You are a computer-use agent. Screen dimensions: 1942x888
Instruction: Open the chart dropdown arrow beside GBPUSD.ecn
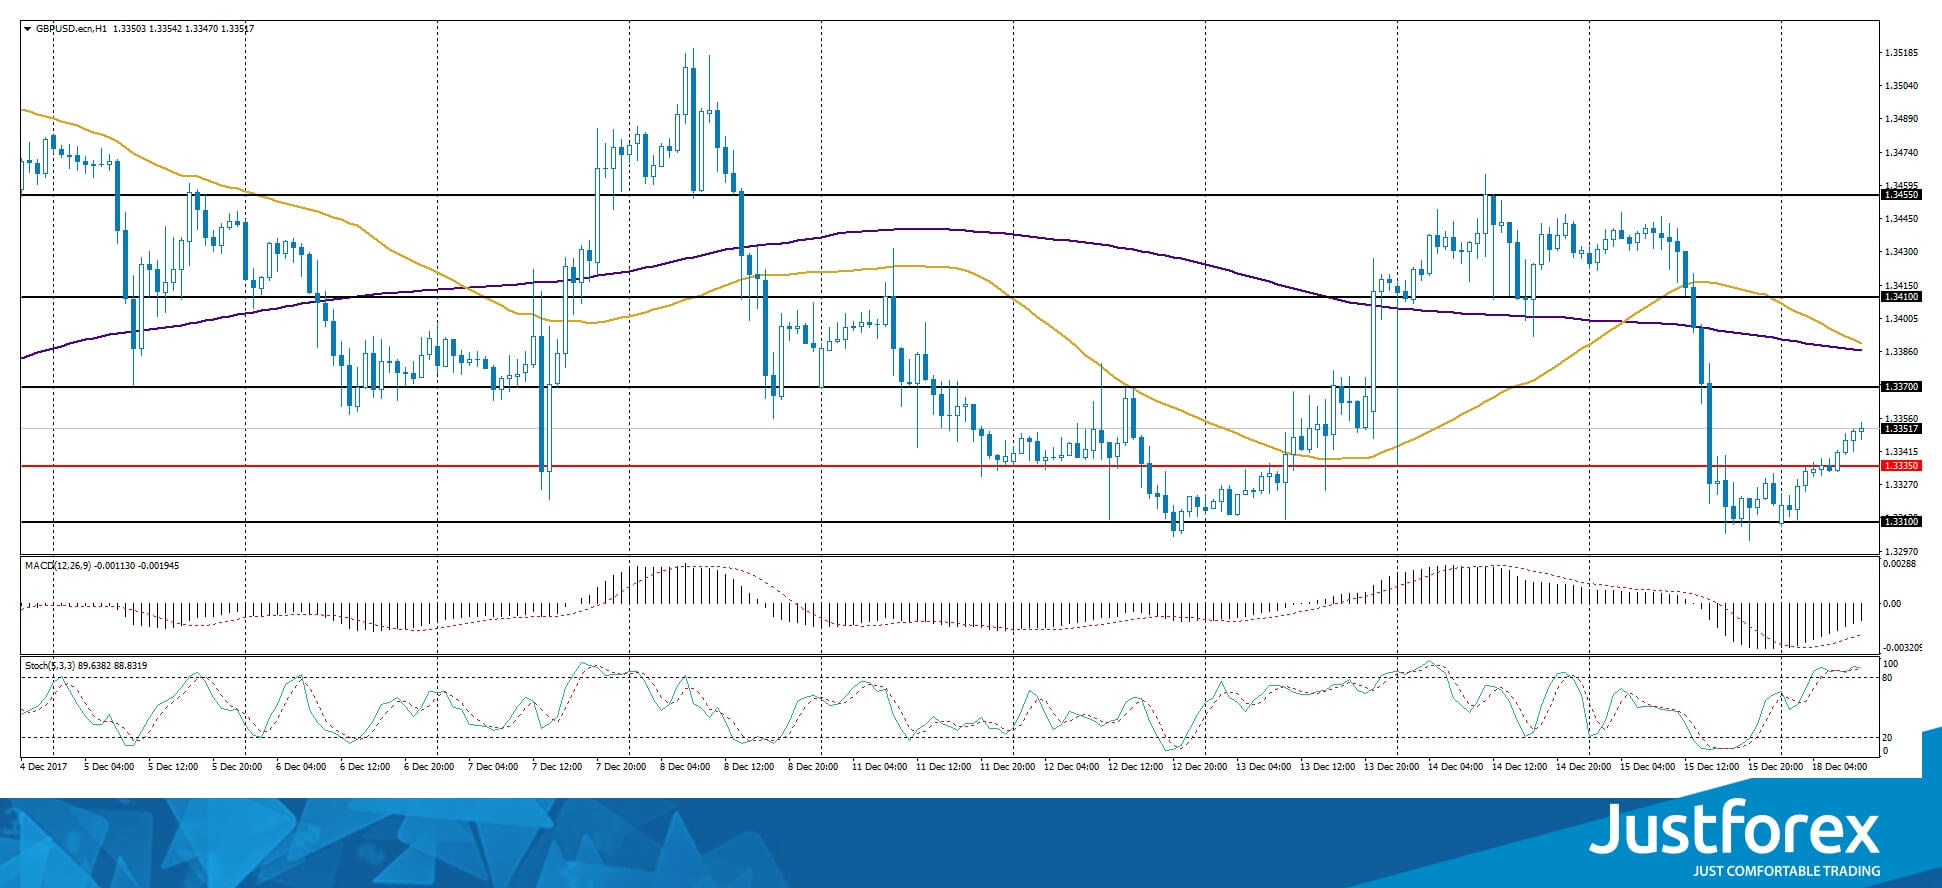28,29
